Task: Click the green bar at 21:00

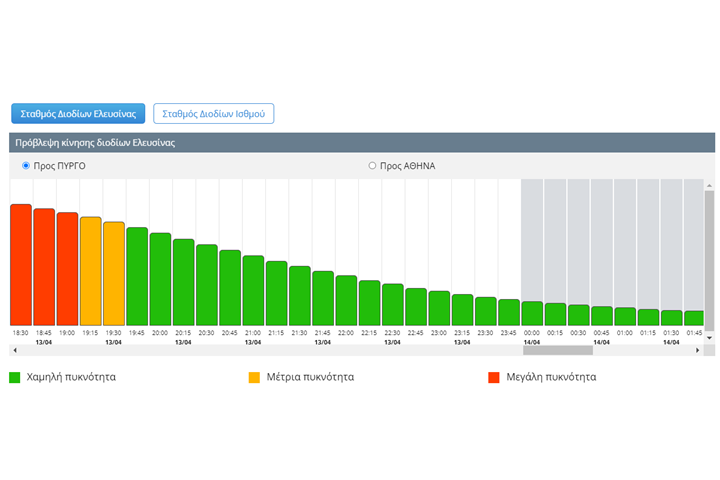Action: 253,291
